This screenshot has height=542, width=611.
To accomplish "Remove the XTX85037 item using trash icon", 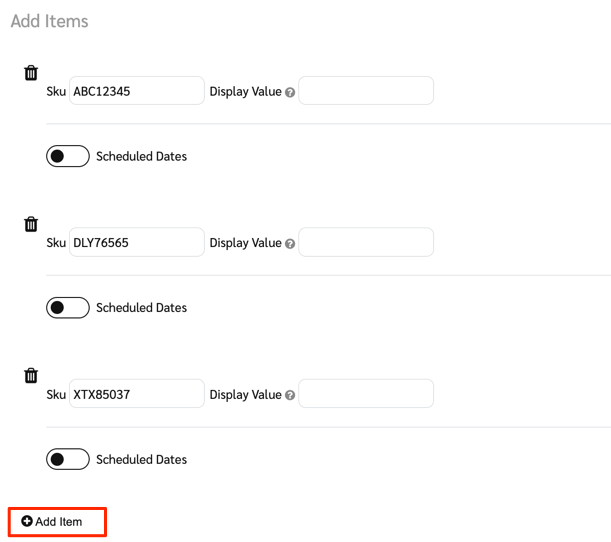I will (x=31, y=376).
